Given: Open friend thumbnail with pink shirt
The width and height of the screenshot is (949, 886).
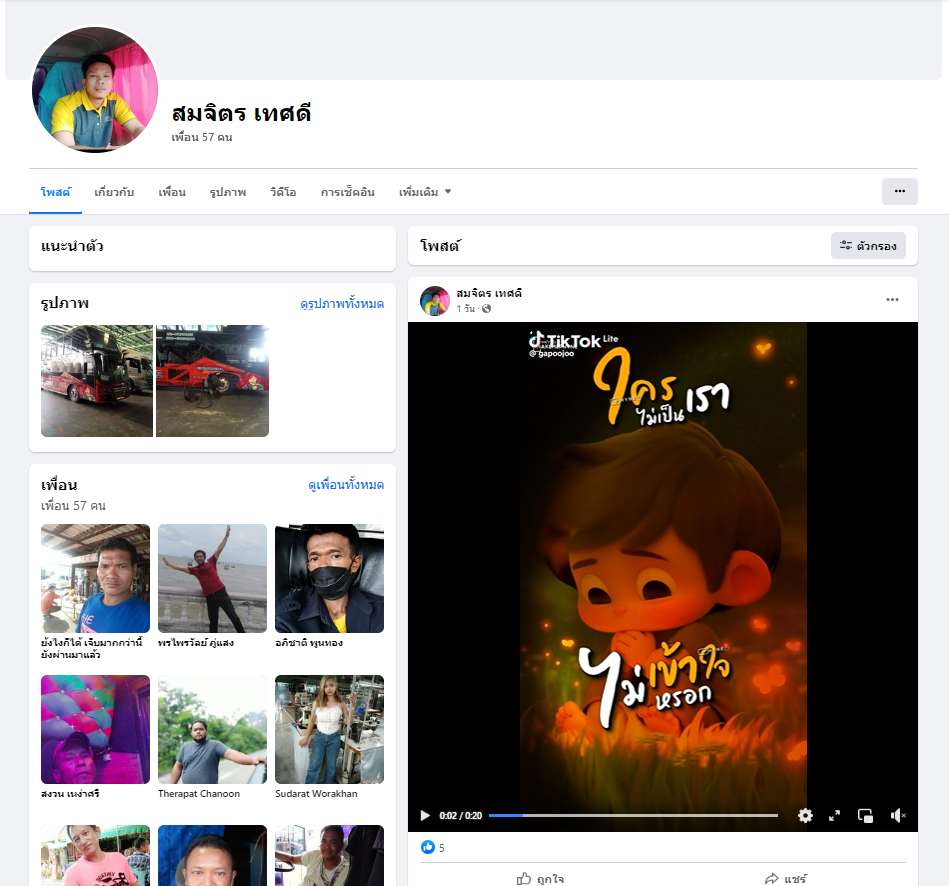Looking at the screenshot, I should pos(95,855).
